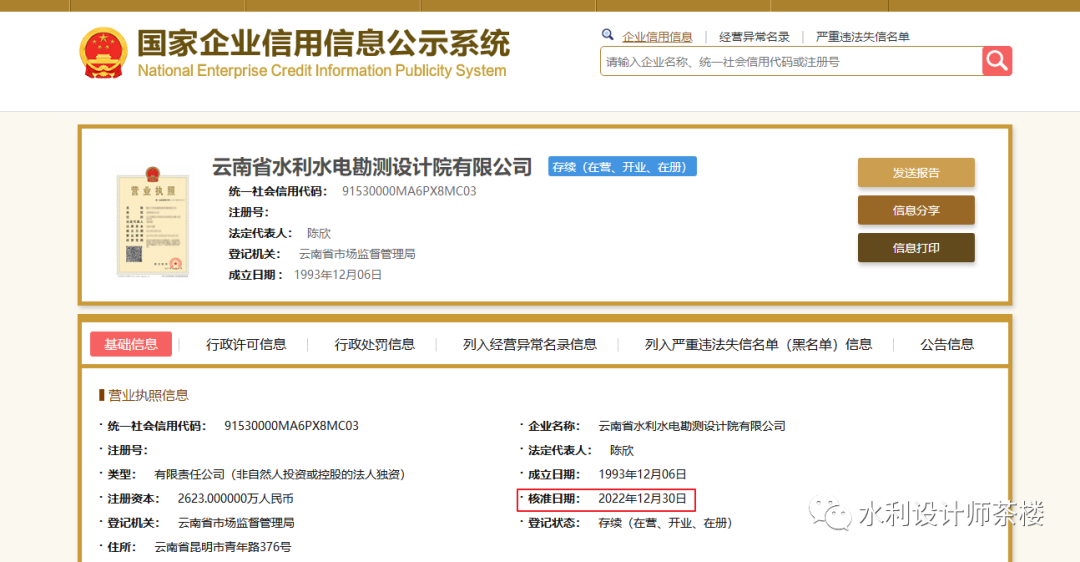
Task: Click the credit code value in 营业执照信息 section
Action: (x=291, y=426)
